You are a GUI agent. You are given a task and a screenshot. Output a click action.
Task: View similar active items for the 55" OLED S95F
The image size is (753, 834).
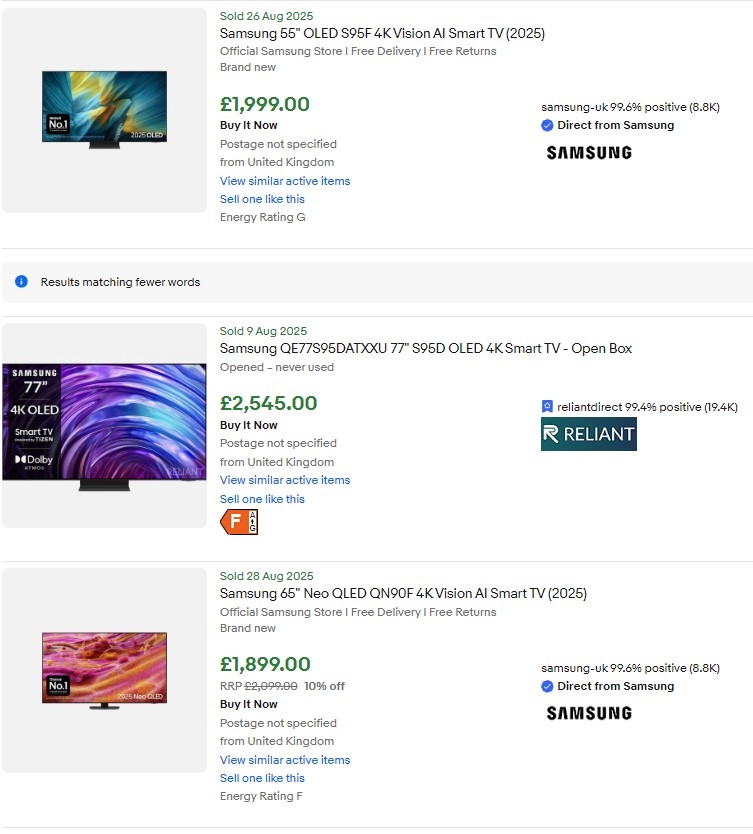pyautogui.click(x=285, y=181)
